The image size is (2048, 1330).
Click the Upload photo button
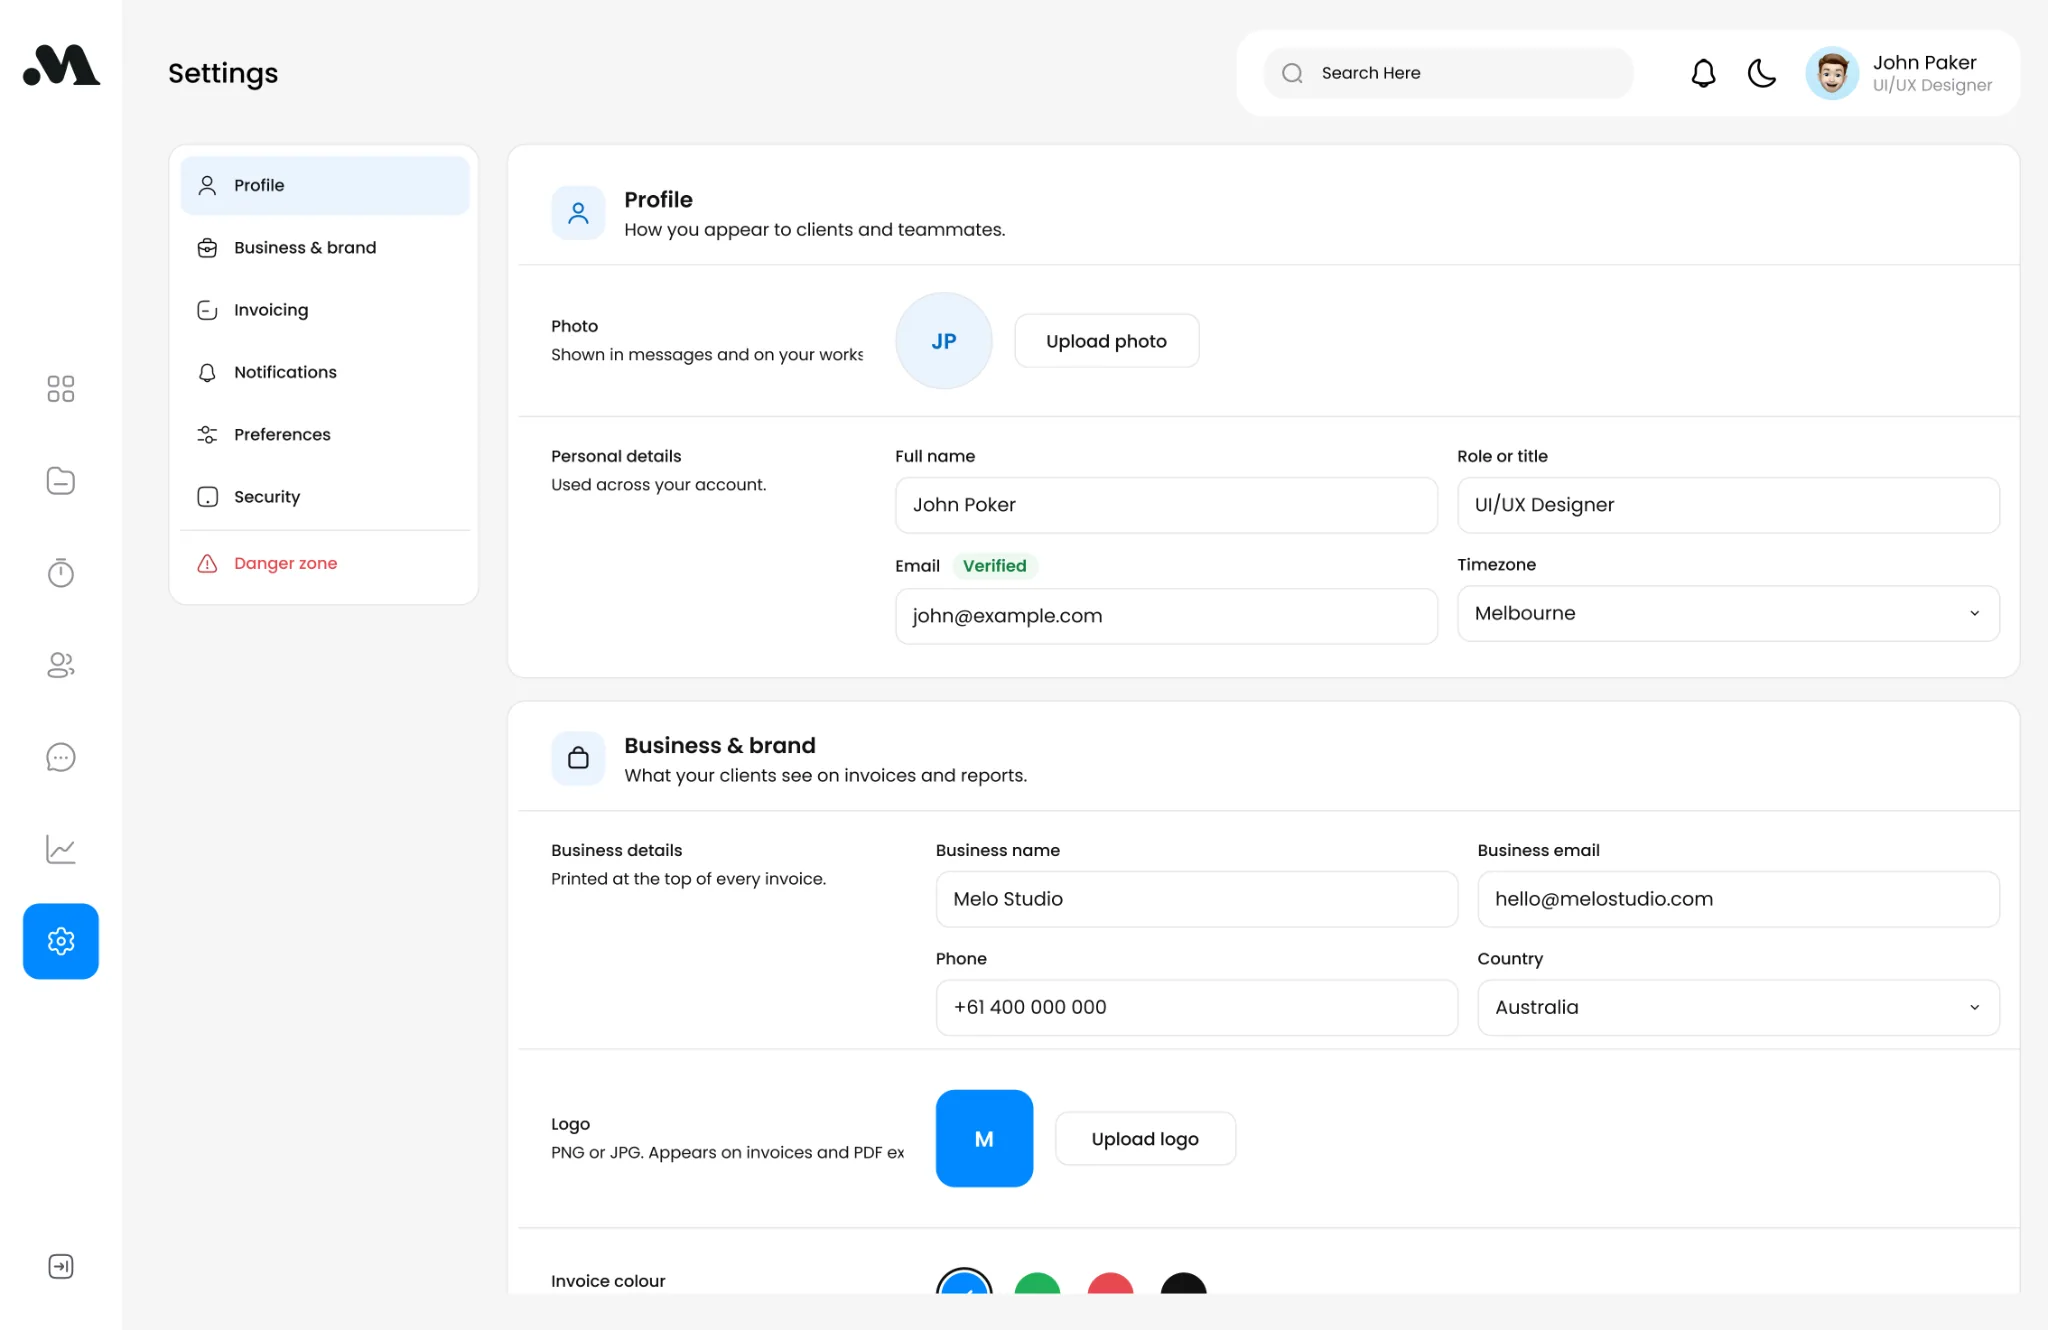[1107, 341]
